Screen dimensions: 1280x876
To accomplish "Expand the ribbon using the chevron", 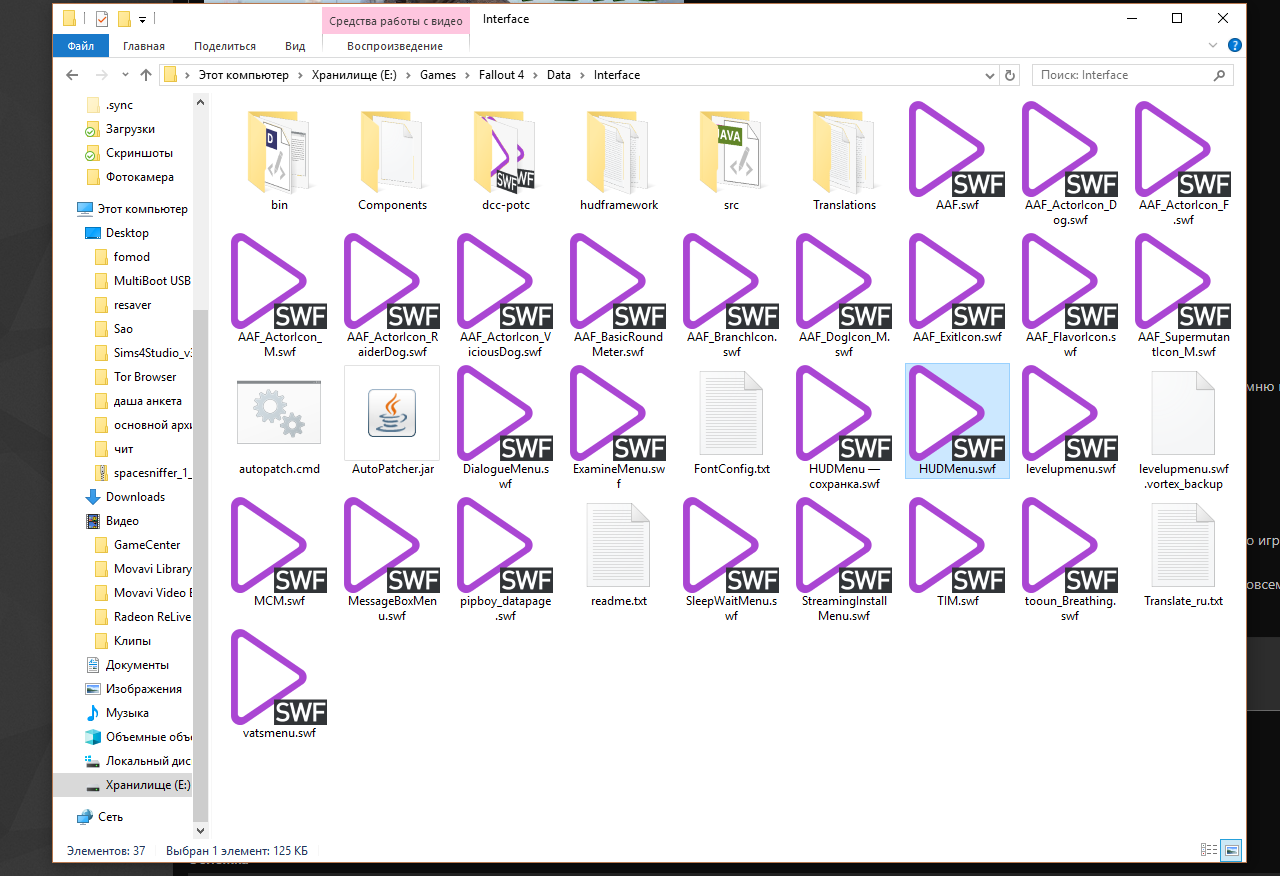I will click(1215, 46).
